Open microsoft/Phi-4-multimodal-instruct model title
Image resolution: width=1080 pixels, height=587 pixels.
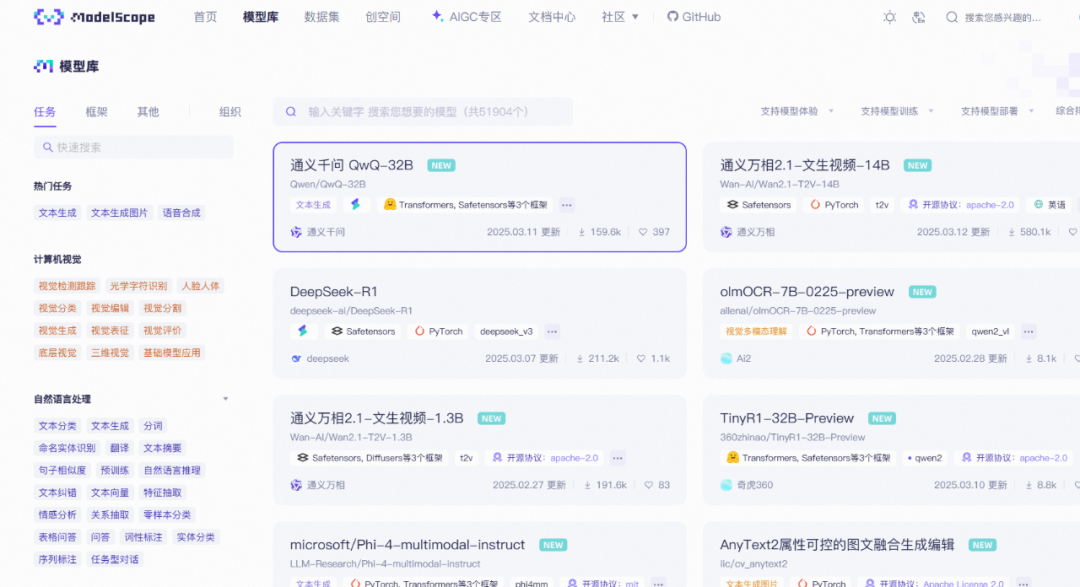(407, 545)
